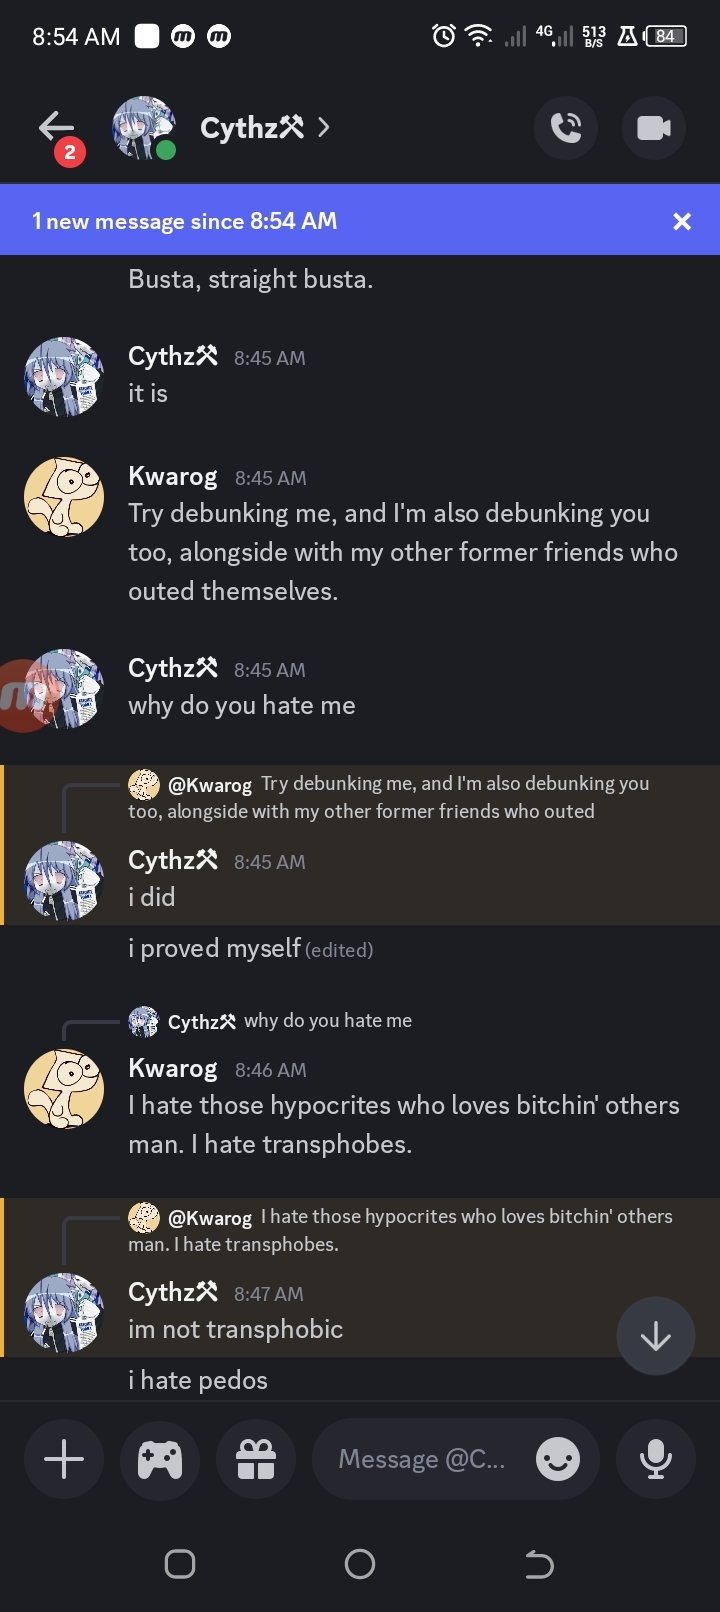The height and width of the screenshot is (1612, 720).
Task: Dismiss the new message banner
Action: (682, 221)
